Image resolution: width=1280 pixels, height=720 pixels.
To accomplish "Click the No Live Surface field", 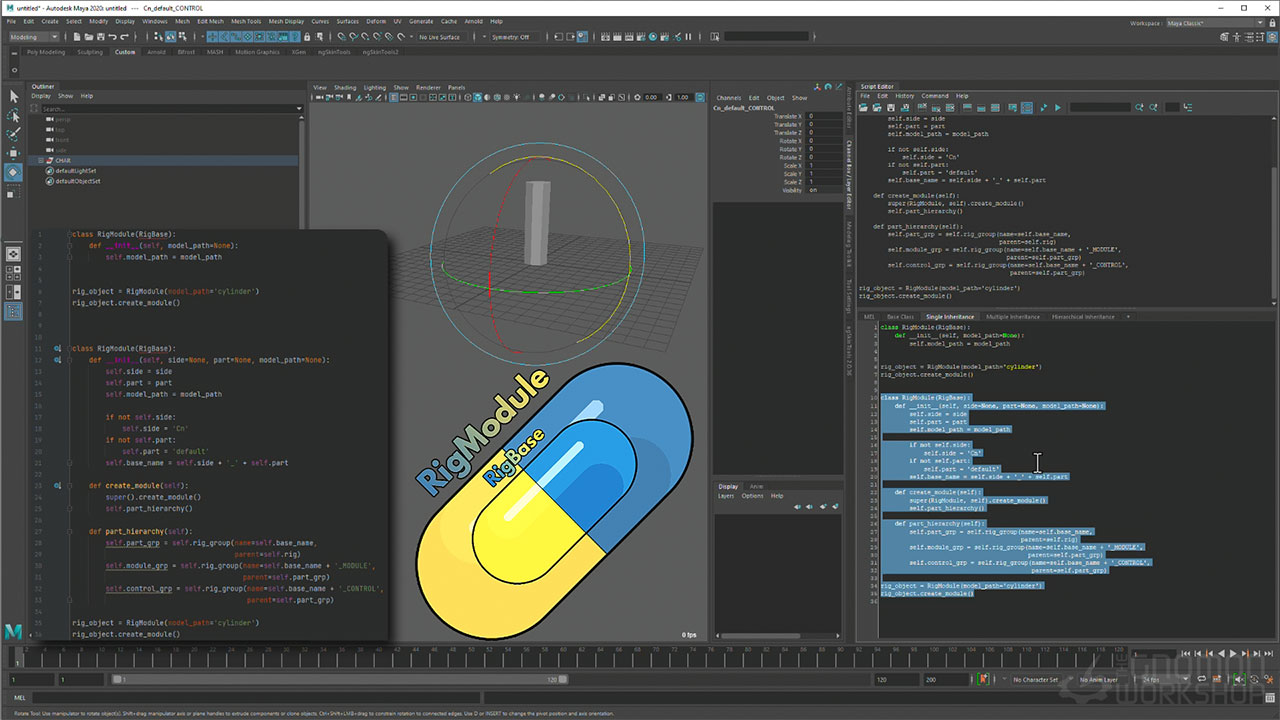I will [438, 37].
